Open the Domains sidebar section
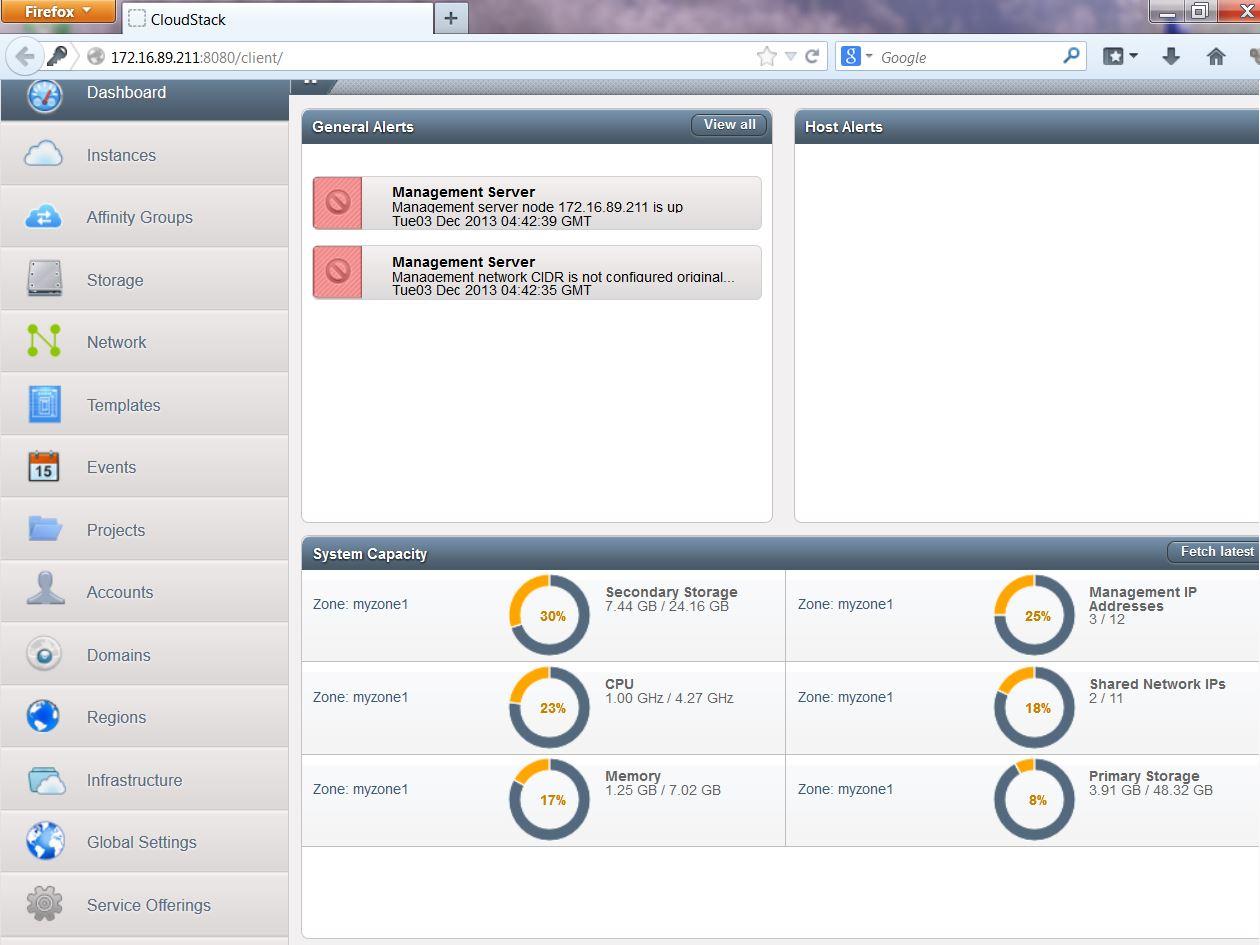This screenshot has width=1260, height=945. [144, 655]
